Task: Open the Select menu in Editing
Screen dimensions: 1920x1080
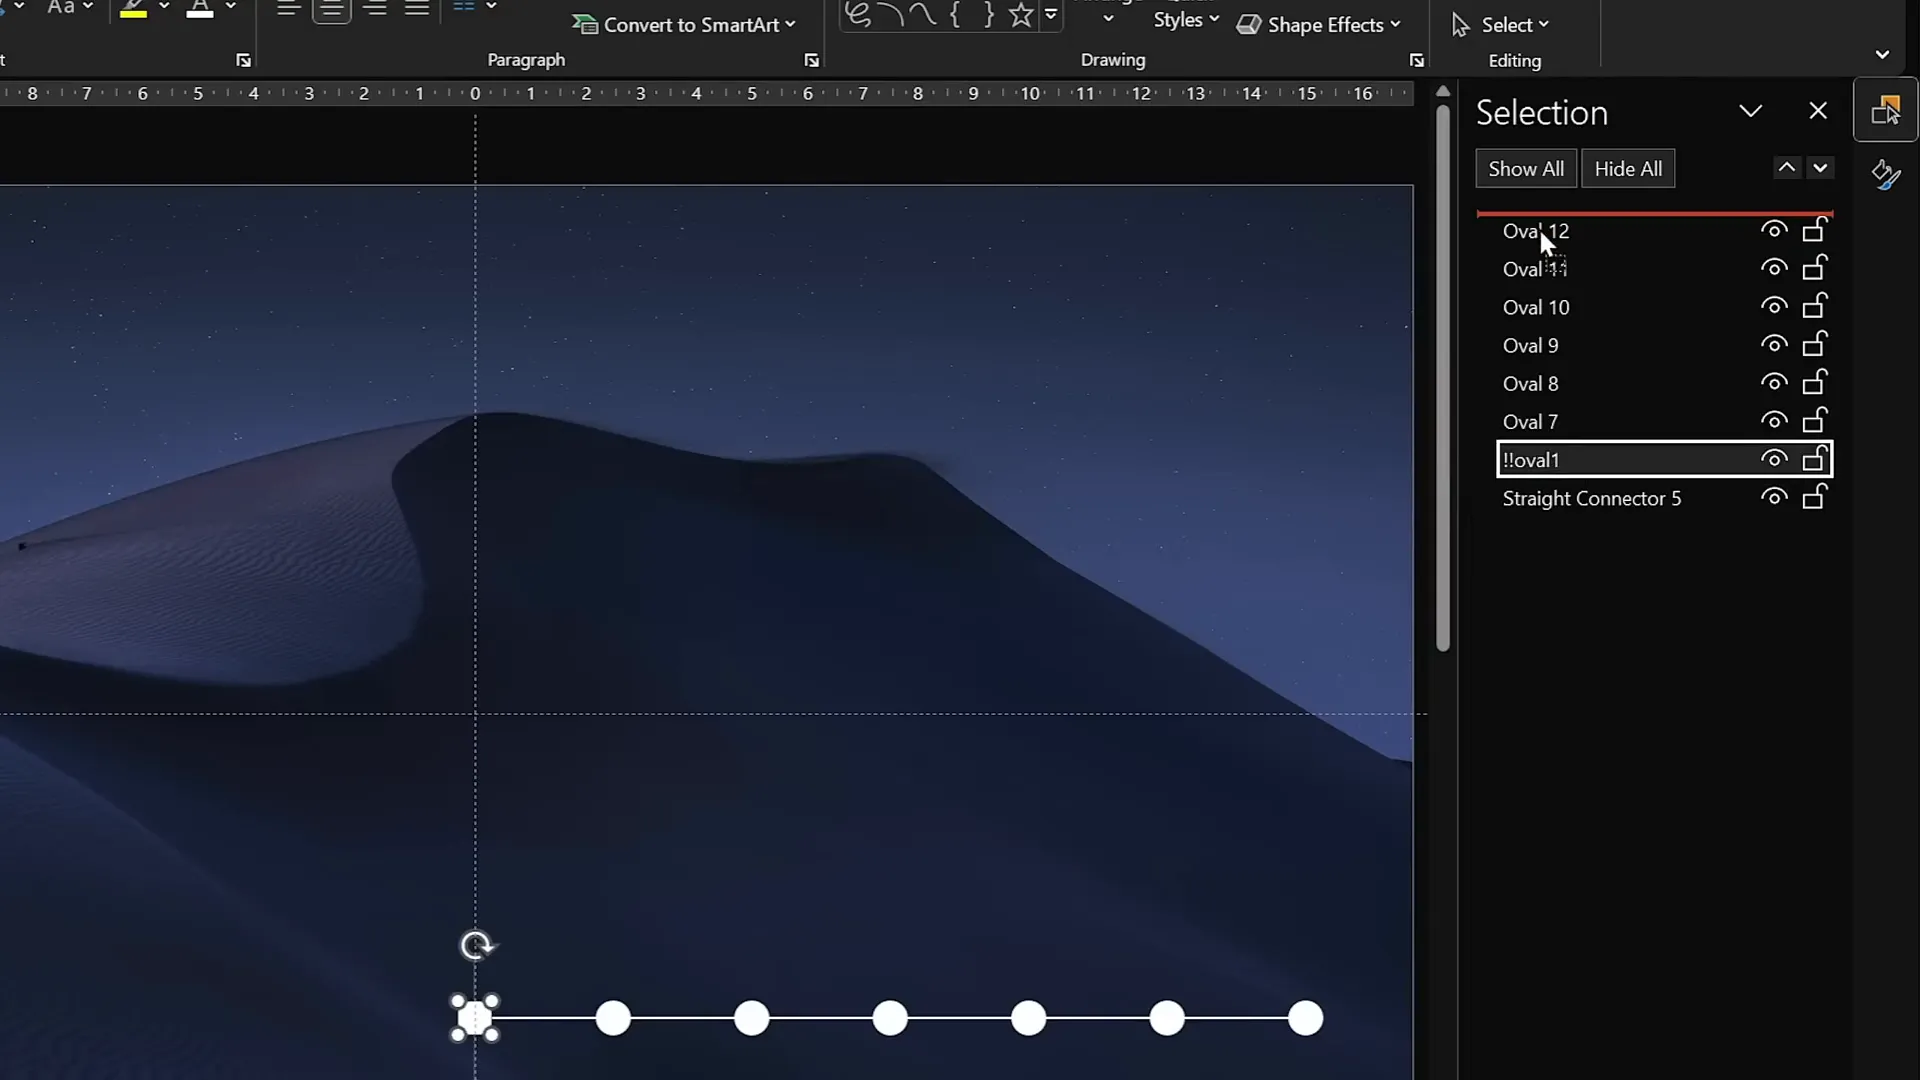Action: pos(1500,25)
